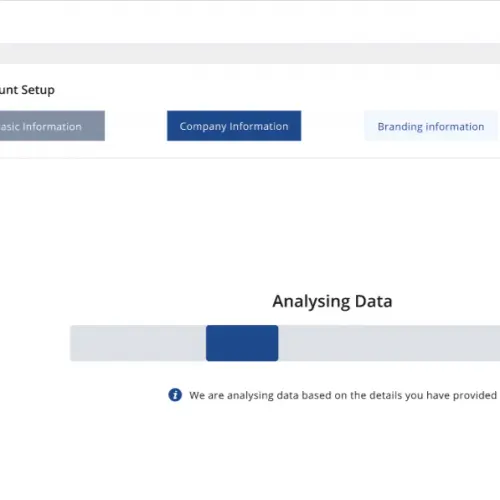Click the divider line beneath the tabs
Image resolution: width=500 pixels, height=500 pixels.
point(250,158)
